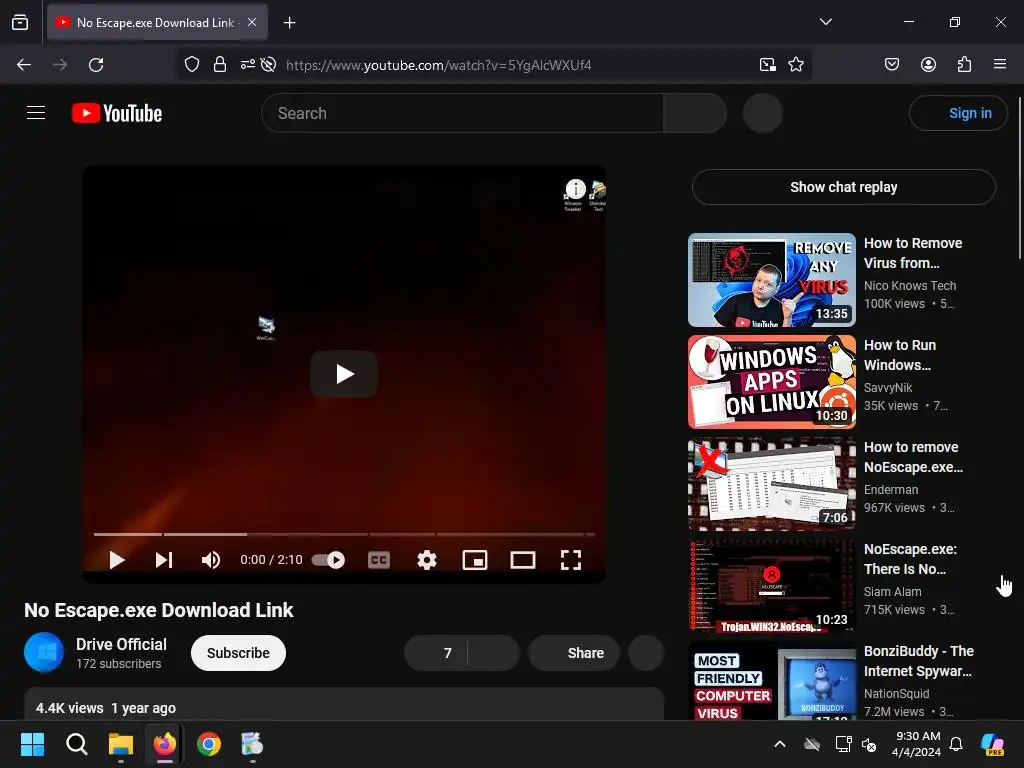Image resolution: width=1024 pixels, height=768 pixels.
Task: Enter full screen mode
Action: 571,560
